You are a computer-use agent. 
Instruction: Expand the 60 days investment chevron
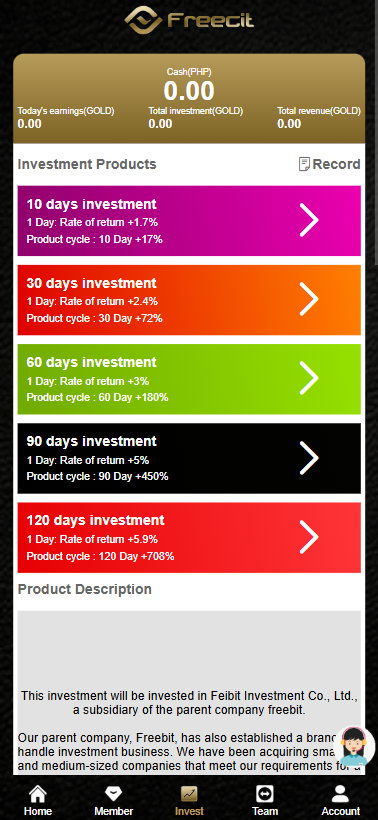(x=309, y=378)
